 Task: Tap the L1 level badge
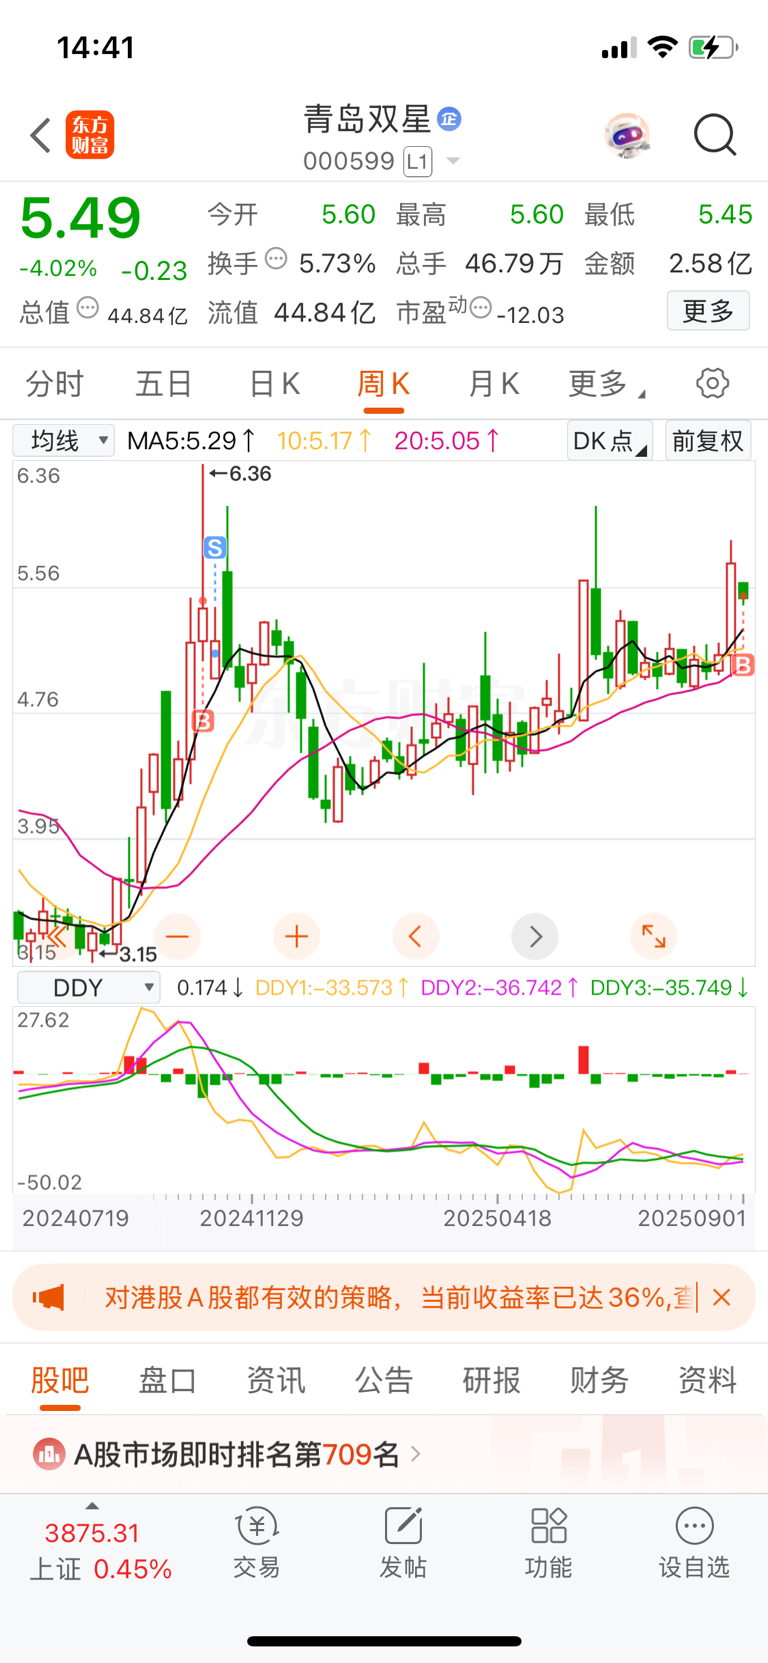pos(418,161)
